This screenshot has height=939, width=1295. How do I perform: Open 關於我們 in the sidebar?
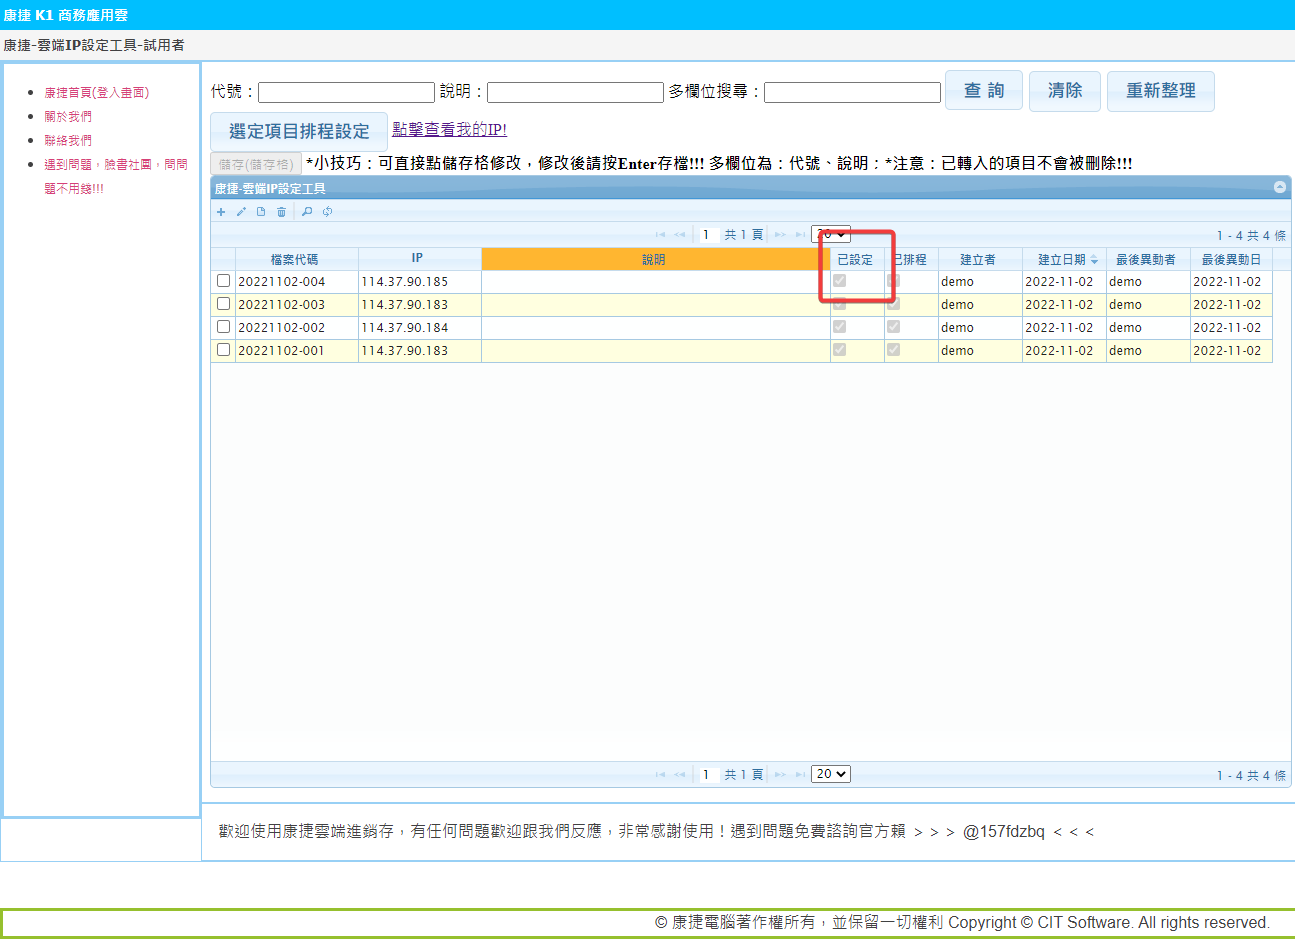click(x=68, y=116)
